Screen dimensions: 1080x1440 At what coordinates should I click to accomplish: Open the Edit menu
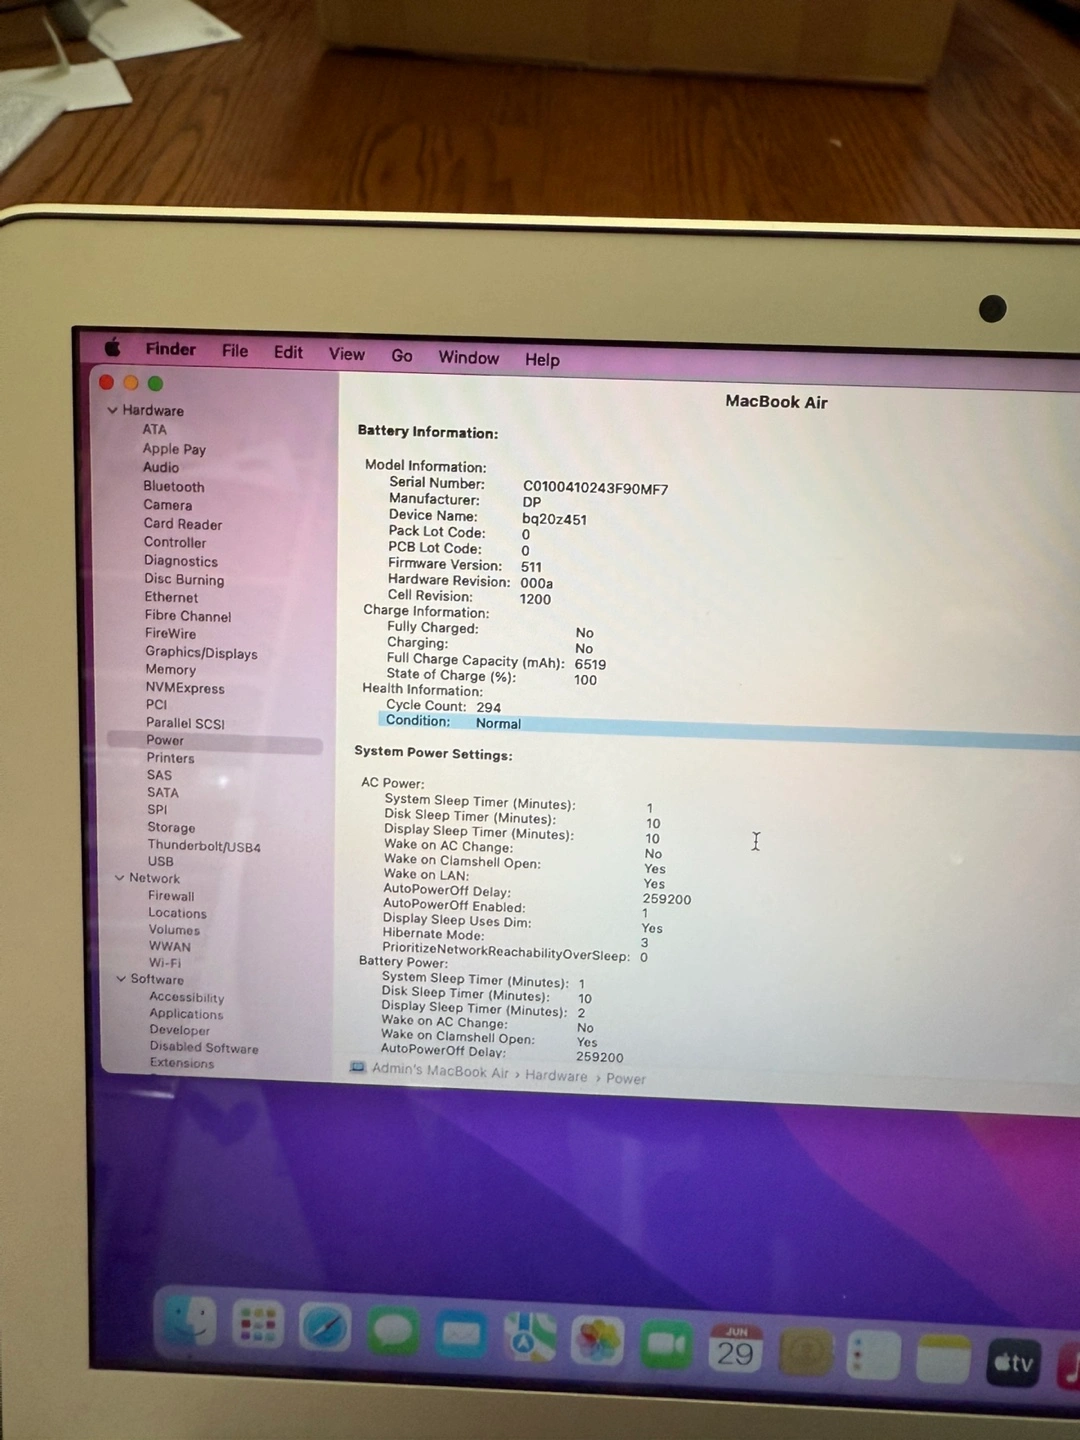(x=288, y=352)
